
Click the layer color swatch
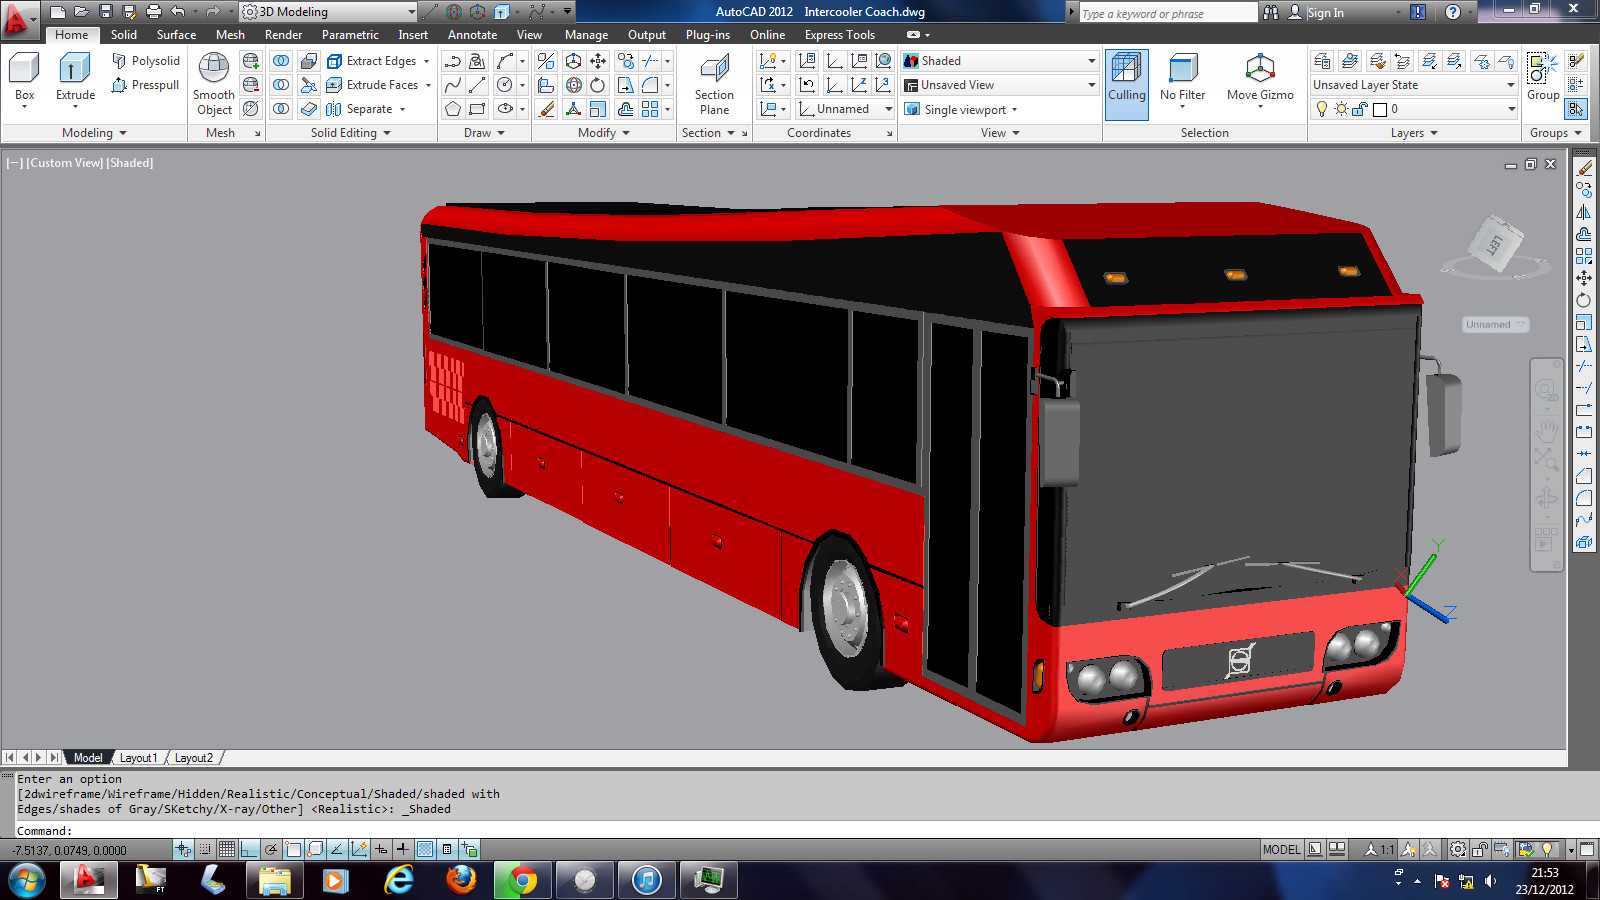(x=1380, y=109)
